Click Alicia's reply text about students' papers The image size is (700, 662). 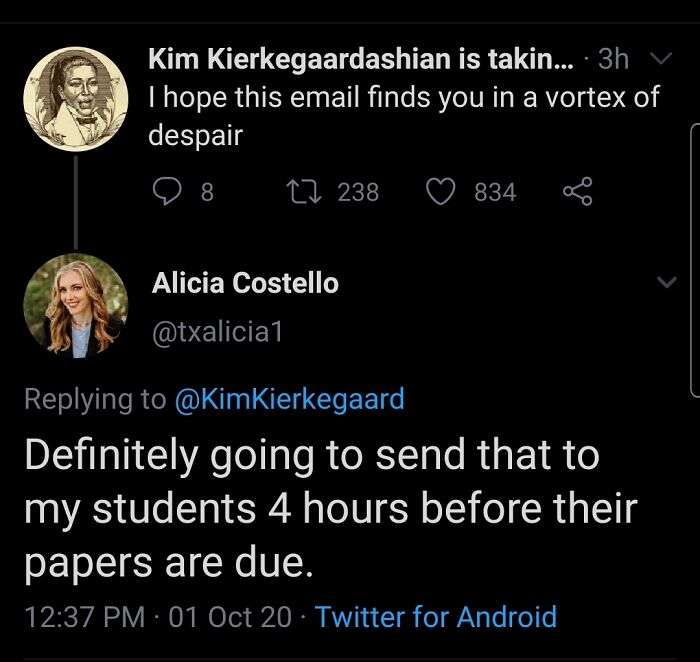coord(330,510)
